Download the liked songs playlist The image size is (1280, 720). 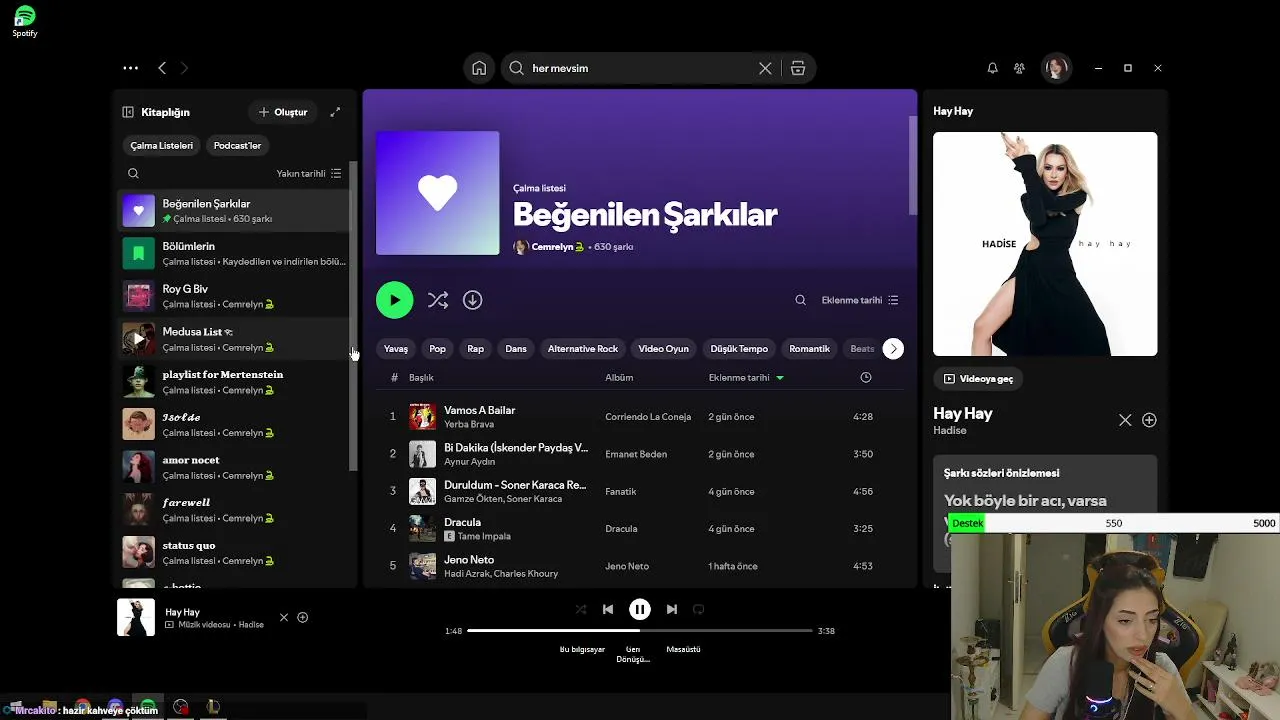(x=473, y=300)
